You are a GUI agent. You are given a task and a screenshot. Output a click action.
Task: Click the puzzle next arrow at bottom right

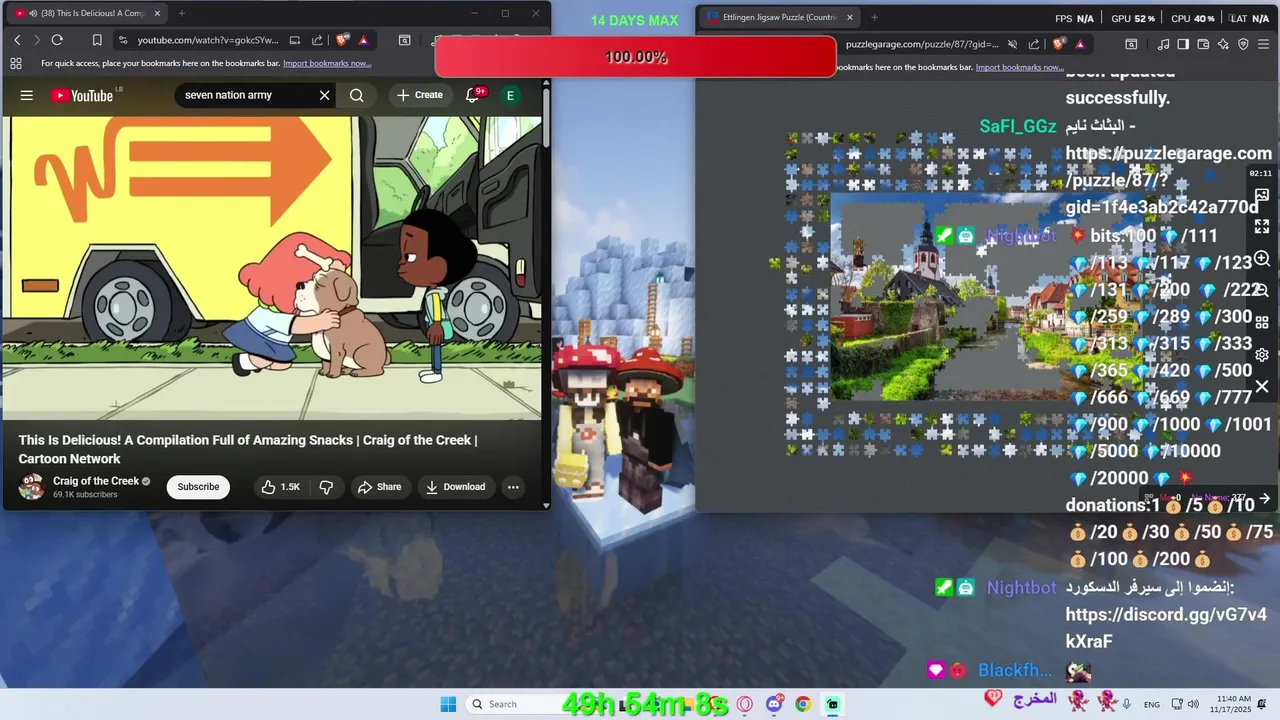point(1264,498)
